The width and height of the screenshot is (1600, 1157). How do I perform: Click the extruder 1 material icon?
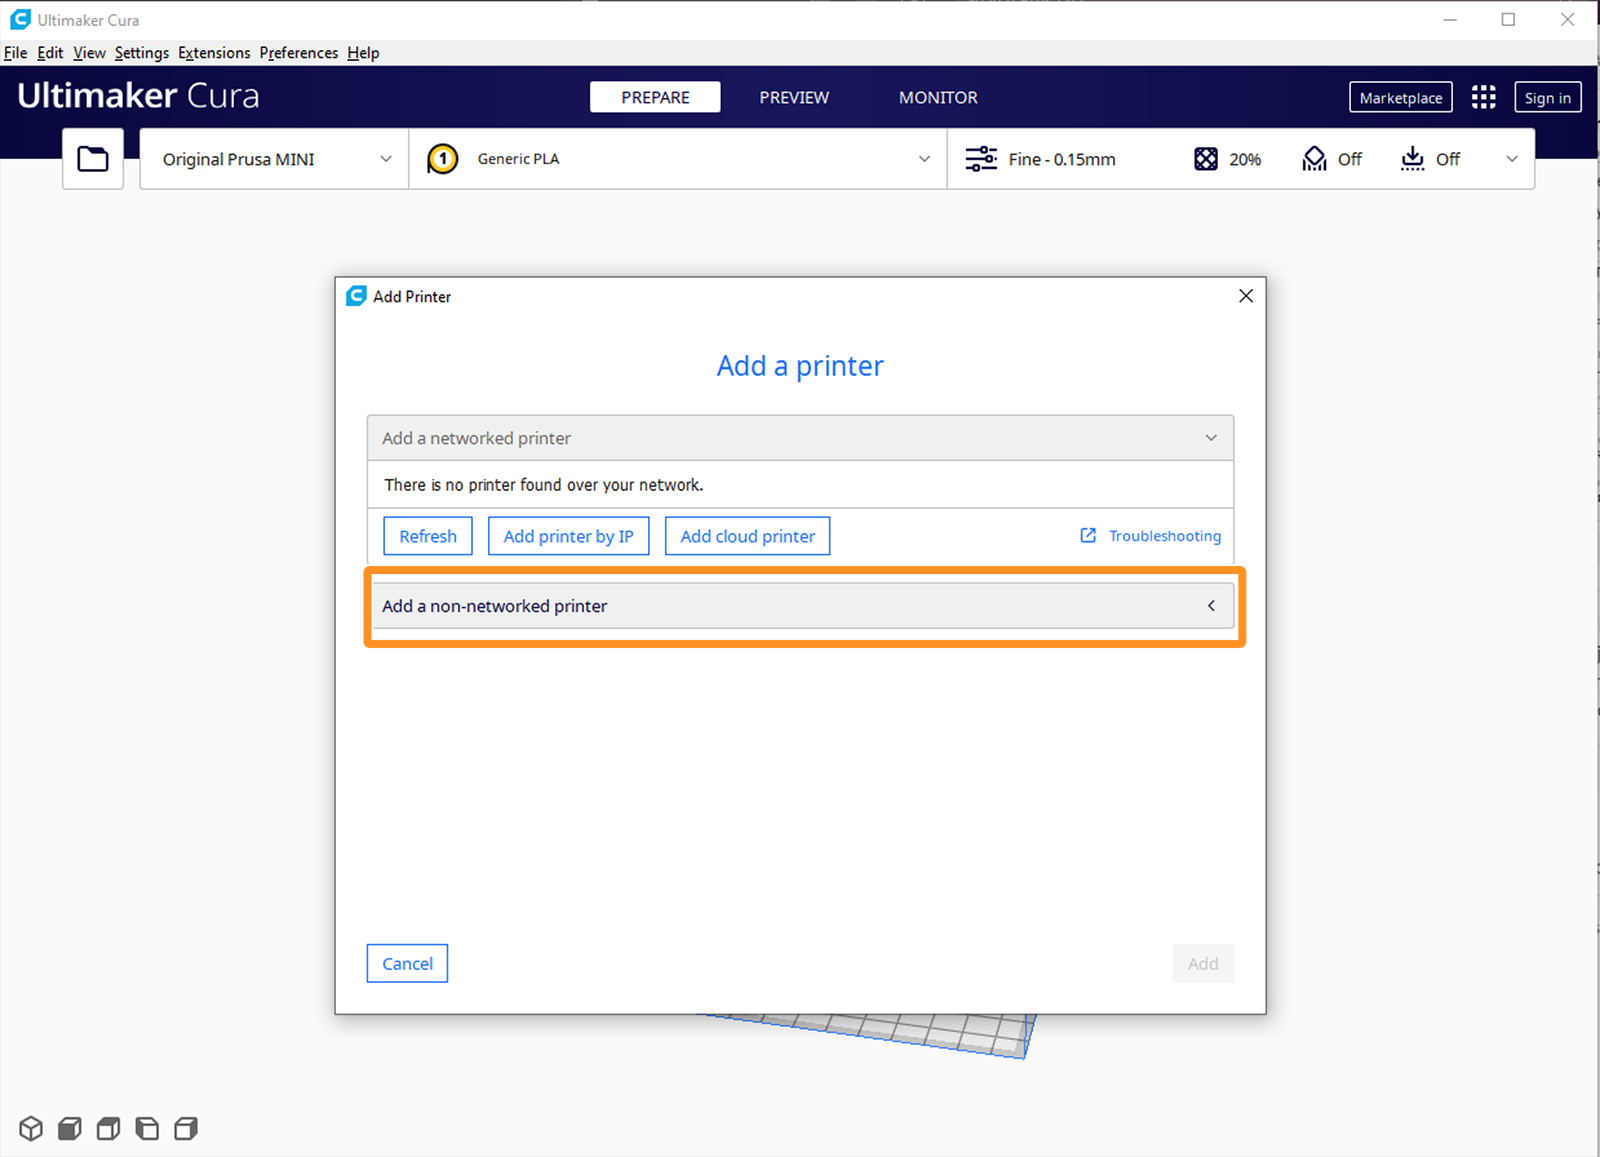442,159
